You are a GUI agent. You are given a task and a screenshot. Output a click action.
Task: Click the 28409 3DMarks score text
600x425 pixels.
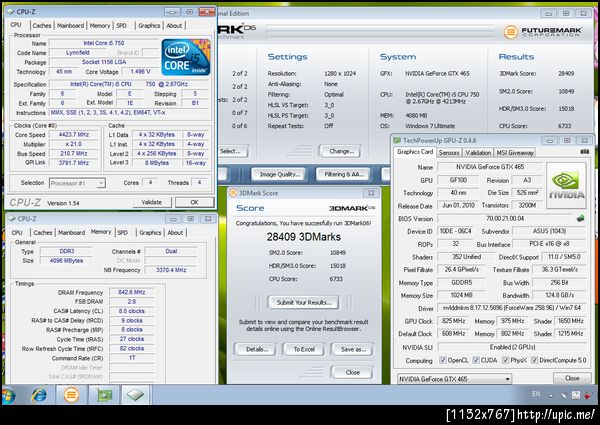303,237
